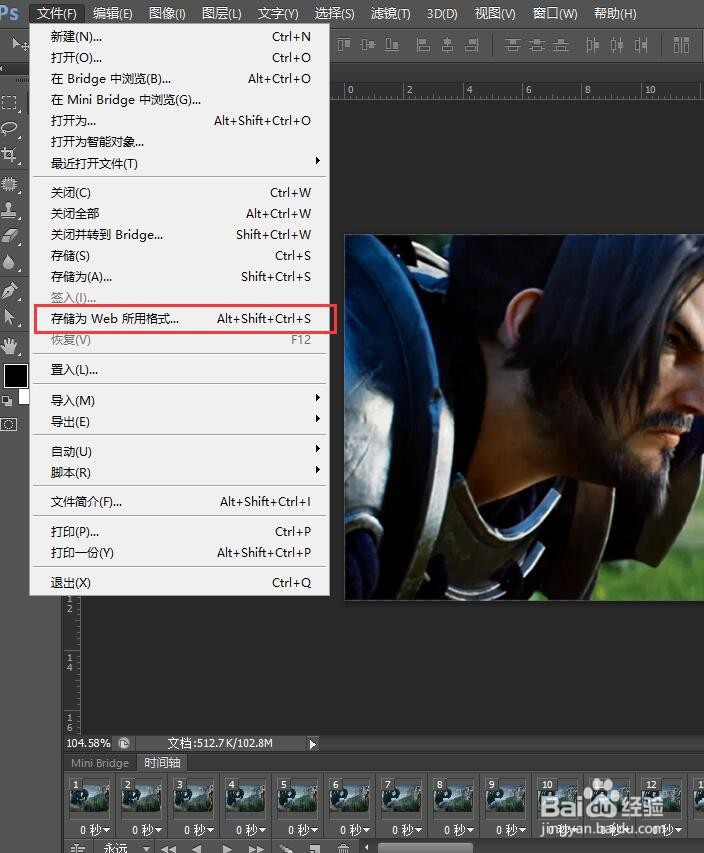704x853 pixels.
Task: Click the black foreground color swatch
Action: (x=15, y=376)
